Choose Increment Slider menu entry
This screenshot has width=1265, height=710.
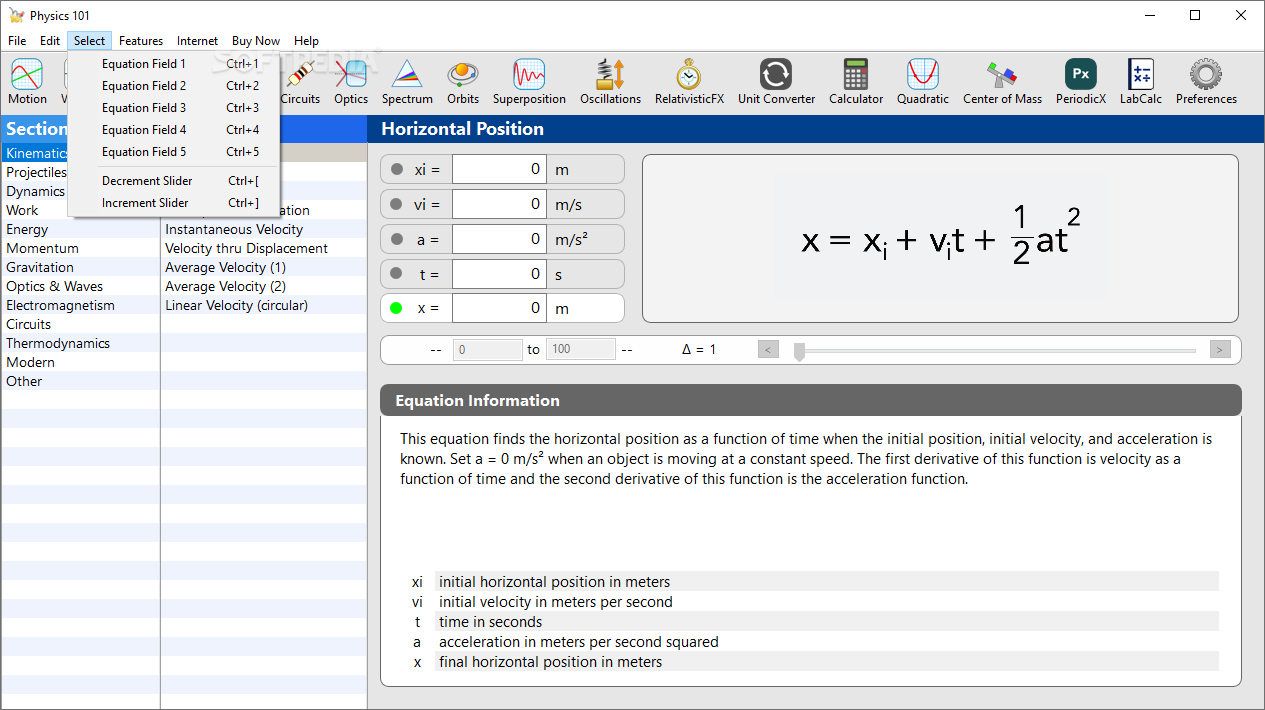[175, 203]
